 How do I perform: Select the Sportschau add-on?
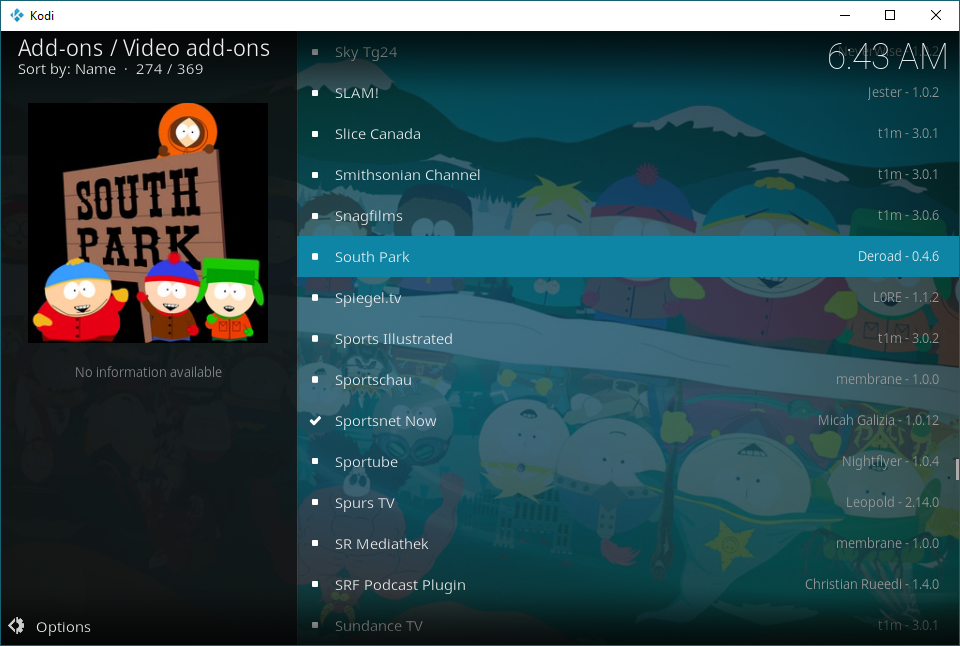click(x=628, y=380)
